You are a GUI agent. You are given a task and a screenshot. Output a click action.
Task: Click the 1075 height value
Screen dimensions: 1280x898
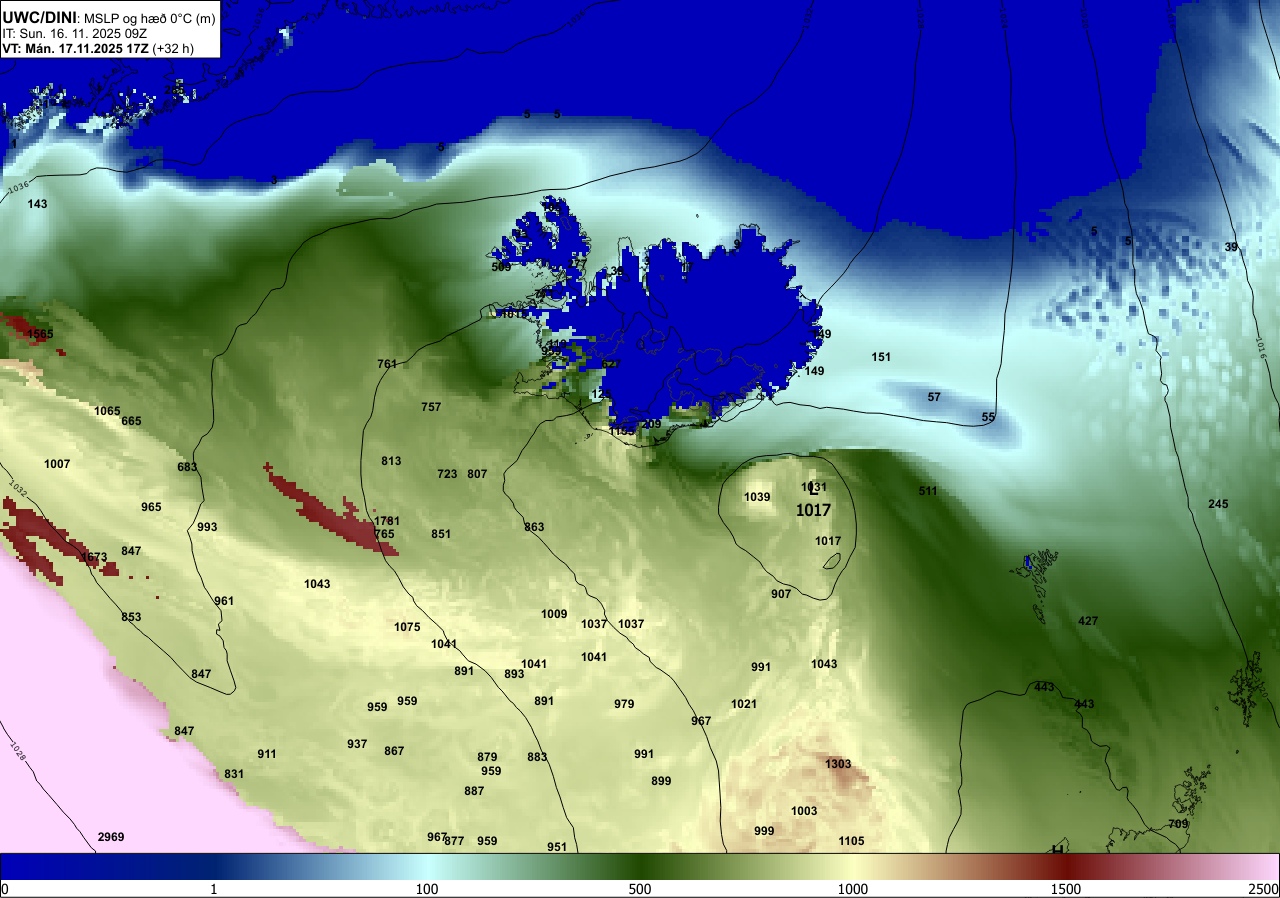[407, 627]
